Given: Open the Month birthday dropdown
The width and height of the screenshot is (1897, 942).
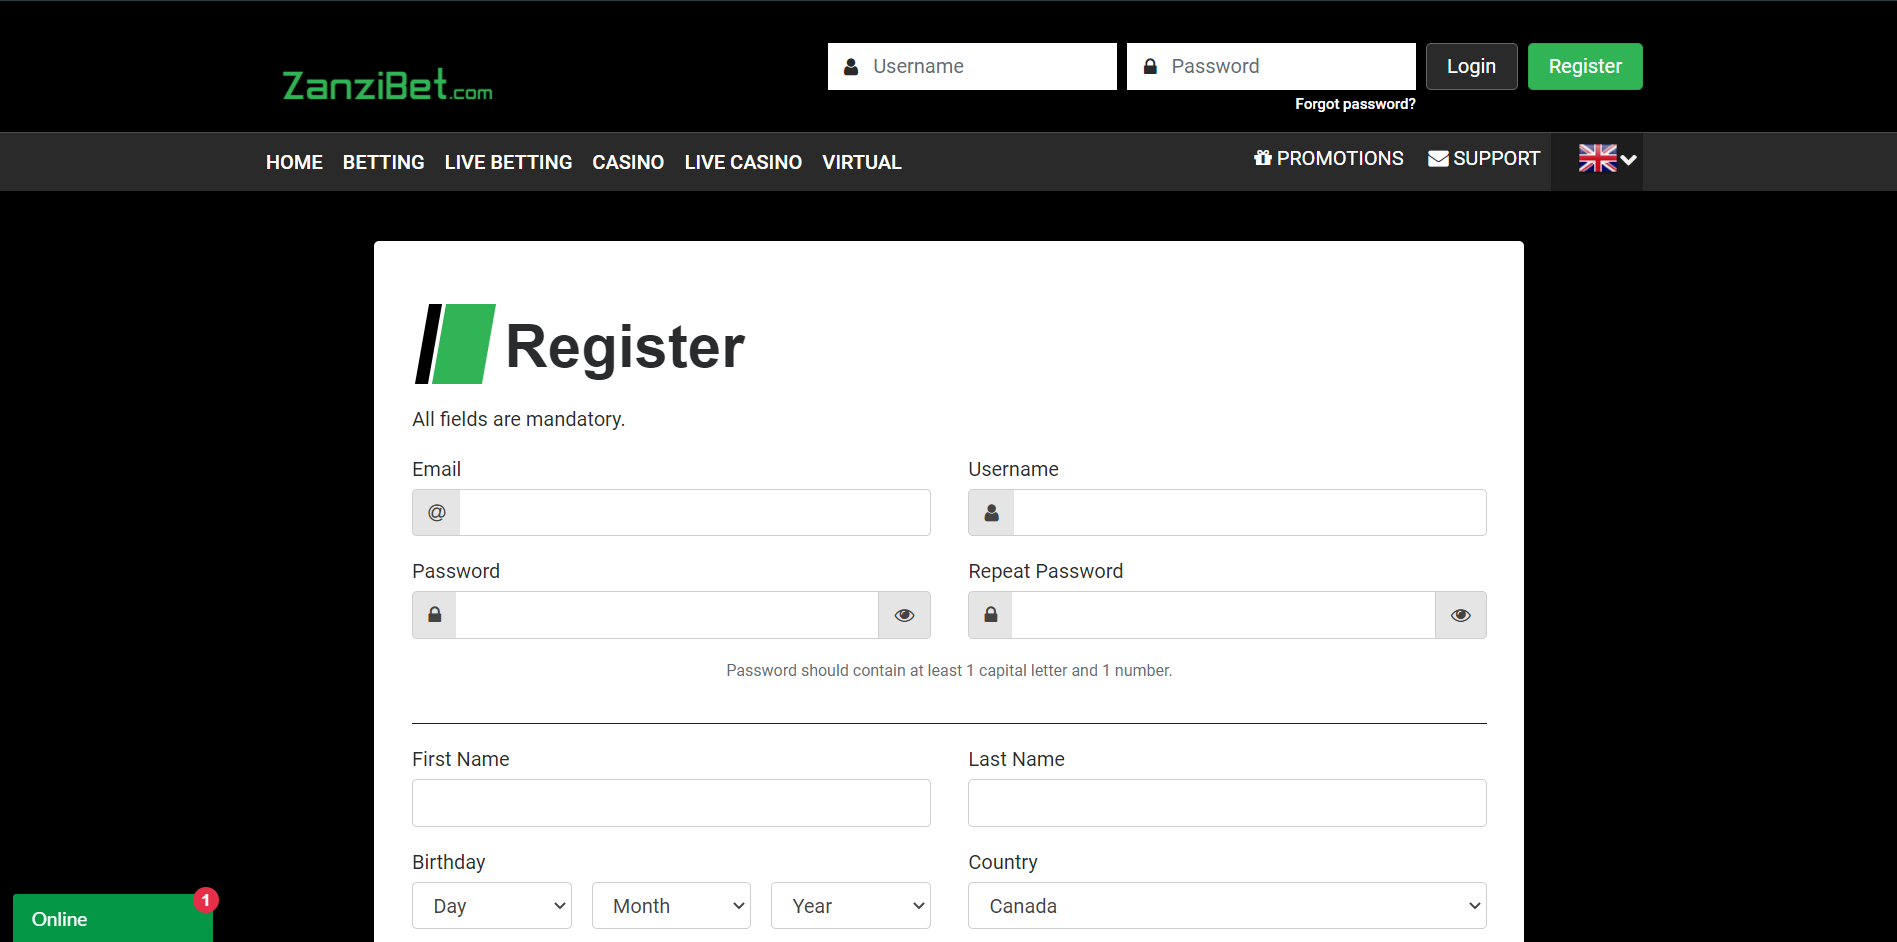Looking at the screenshot, I should click(670, 905).
